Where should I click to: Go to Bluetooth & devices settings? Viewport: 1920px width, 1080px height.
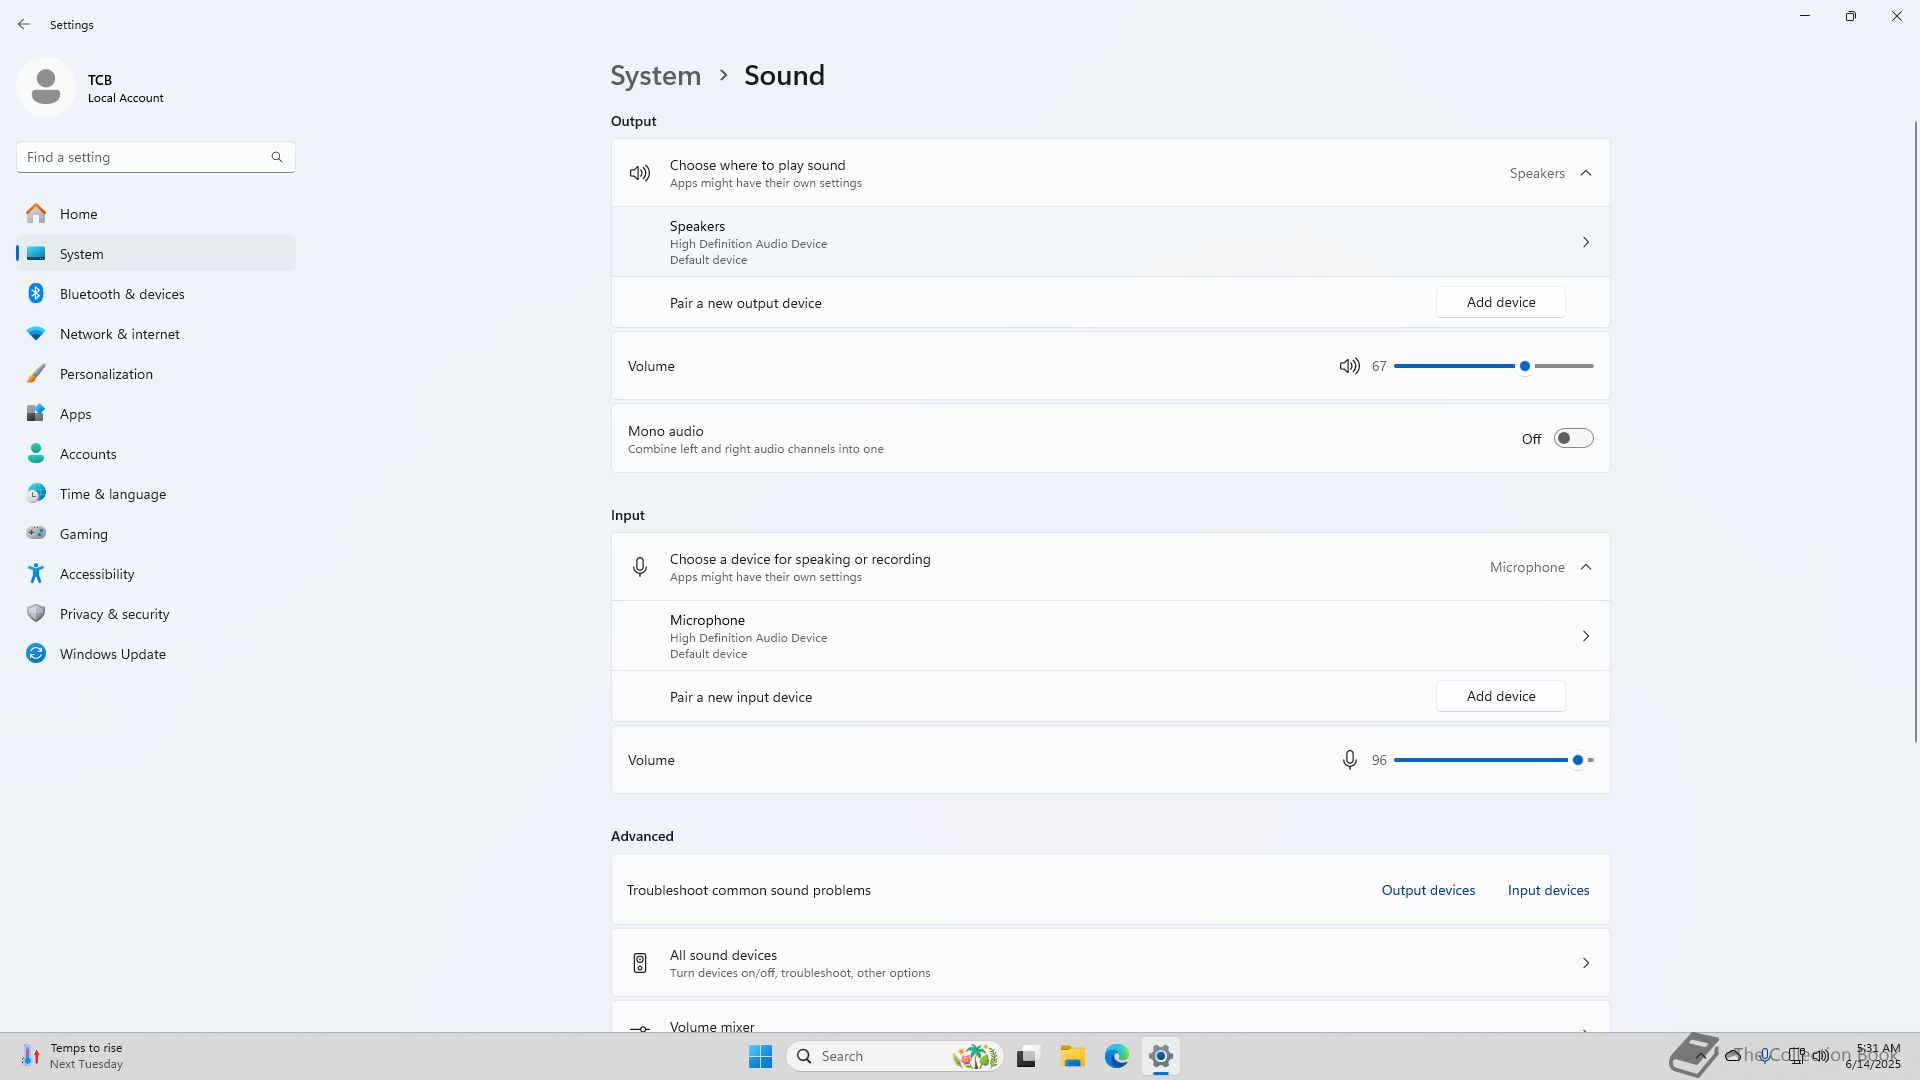122,294
